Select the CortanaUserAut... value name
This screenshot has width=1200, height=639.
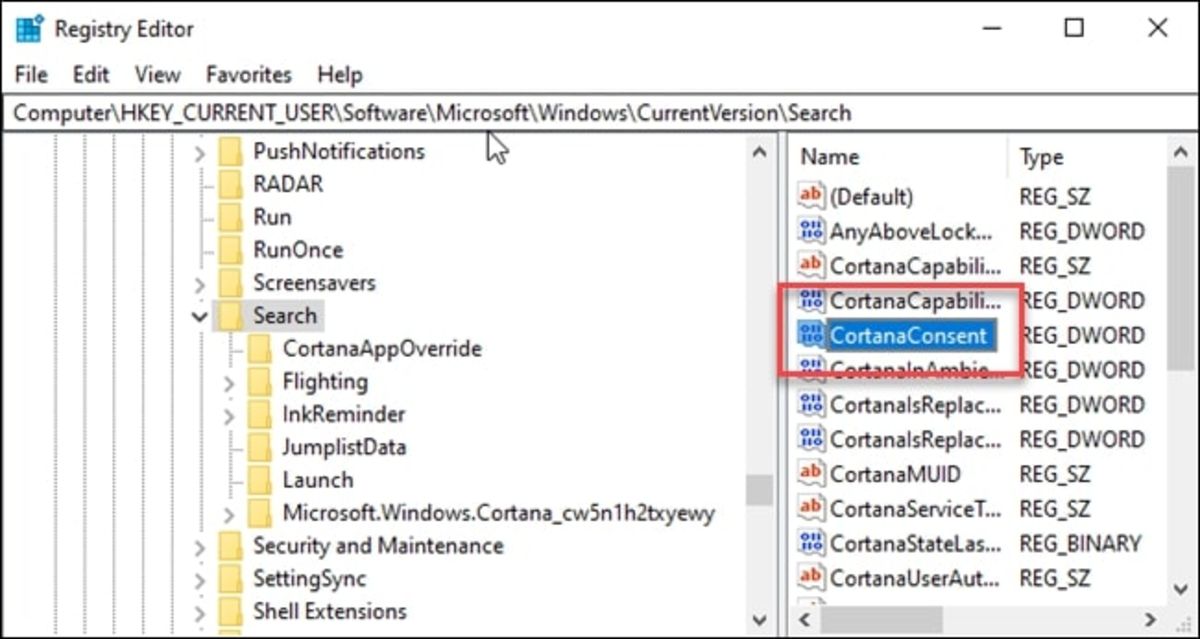(x=916, y=578)
